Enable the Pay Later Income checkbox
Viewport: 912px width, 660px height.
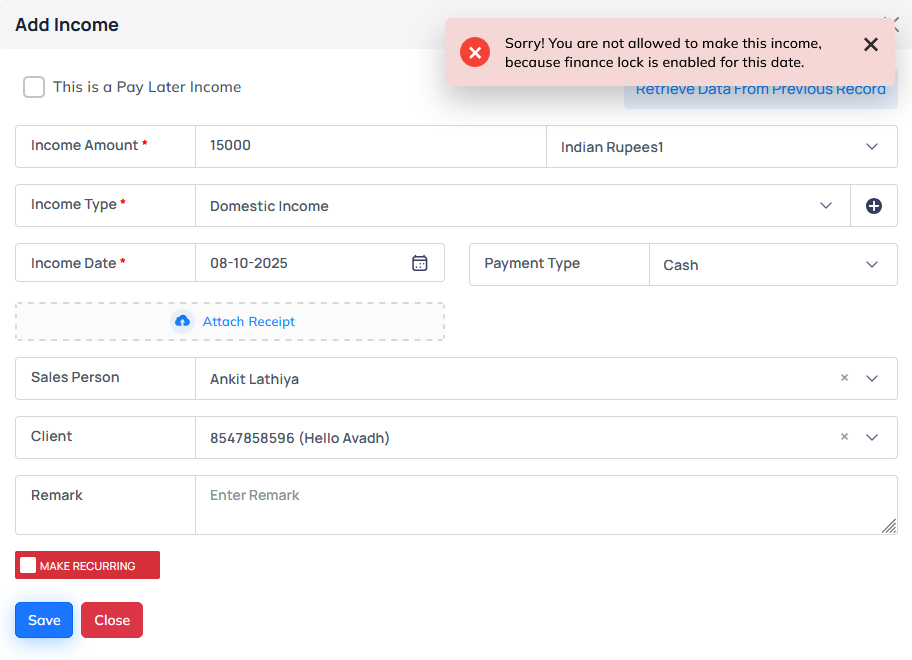tap(34, 87)
